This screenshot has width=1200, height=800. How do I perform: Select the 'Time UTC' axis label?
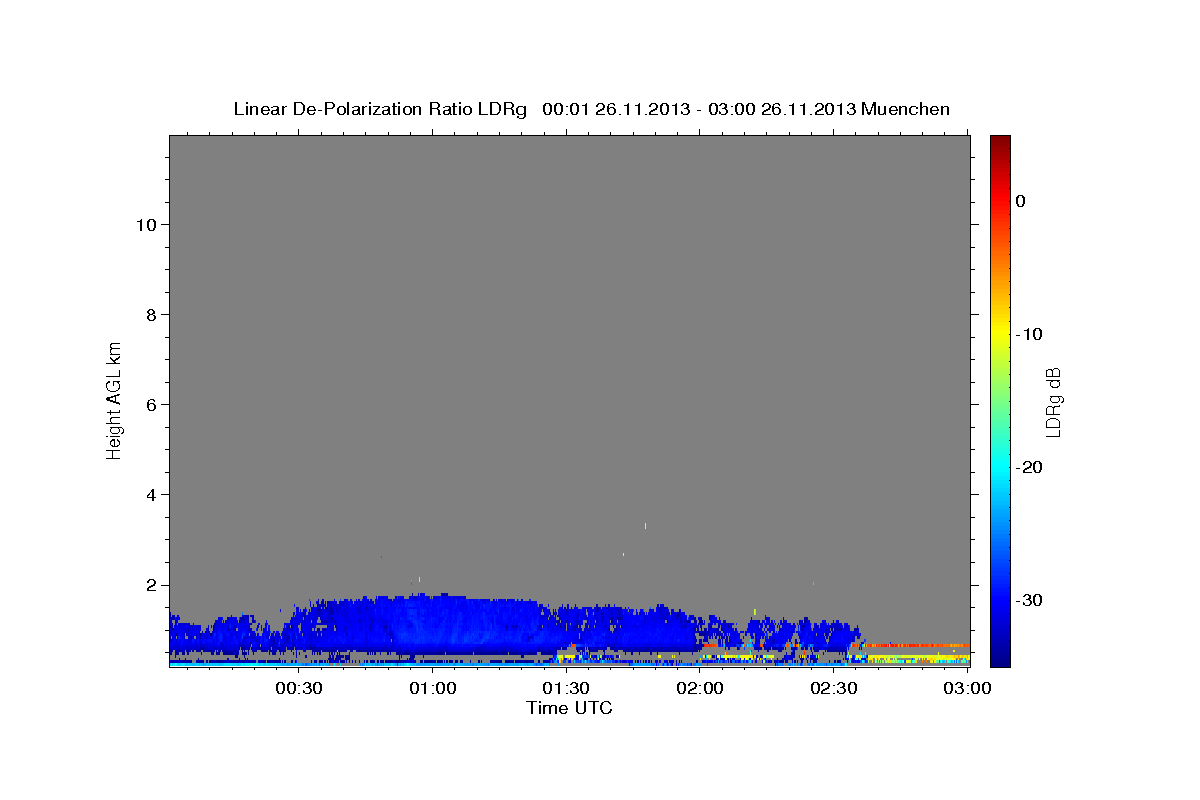click(x=569, y=708)
